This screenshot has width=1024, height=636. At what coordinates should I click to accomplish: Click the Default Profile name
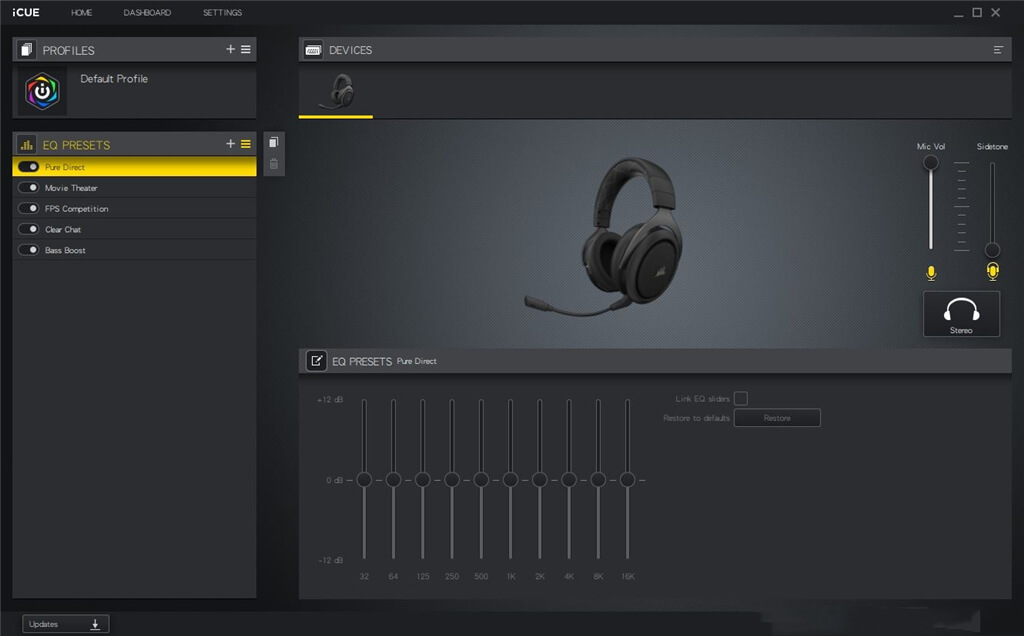pyautogui.click(x=114, y=79)
